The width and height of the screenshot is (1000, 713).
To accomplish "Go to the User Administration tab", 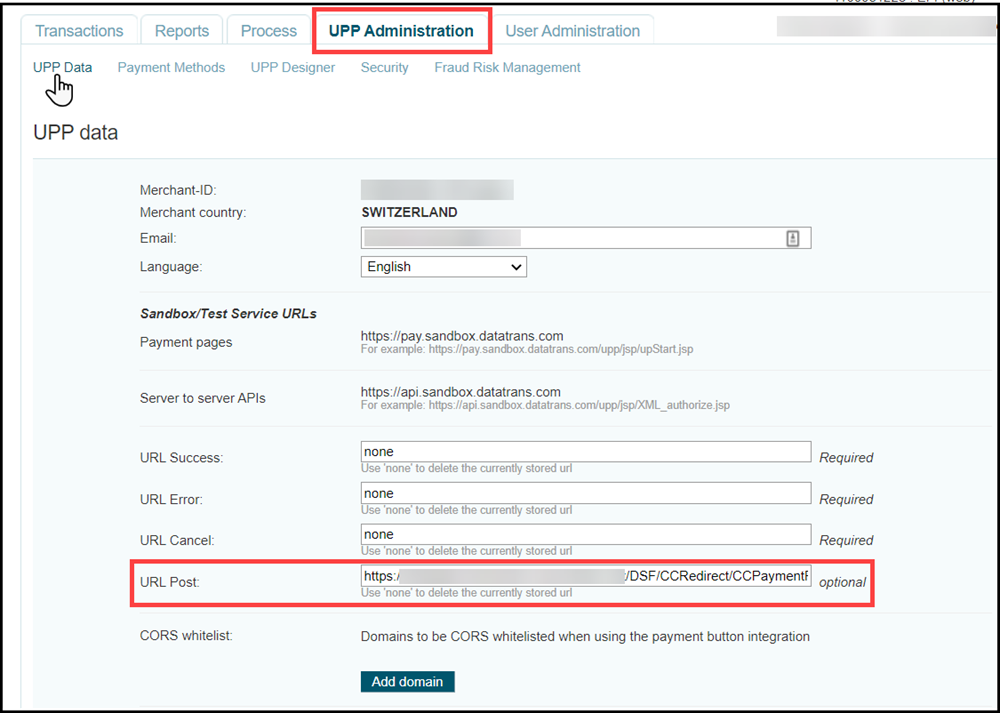I will tap(572, 31).
